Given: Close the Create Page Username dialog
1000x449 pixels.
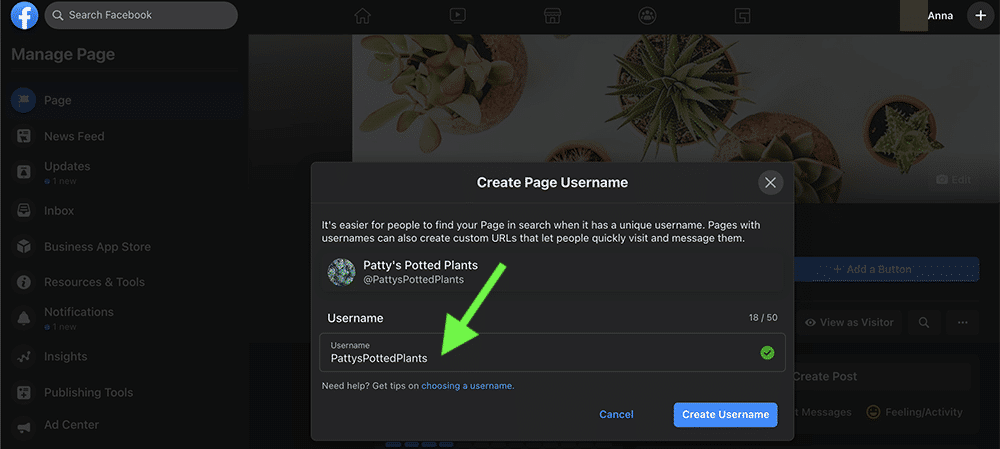Looking at the screenshot, I should tap(769, 182).
